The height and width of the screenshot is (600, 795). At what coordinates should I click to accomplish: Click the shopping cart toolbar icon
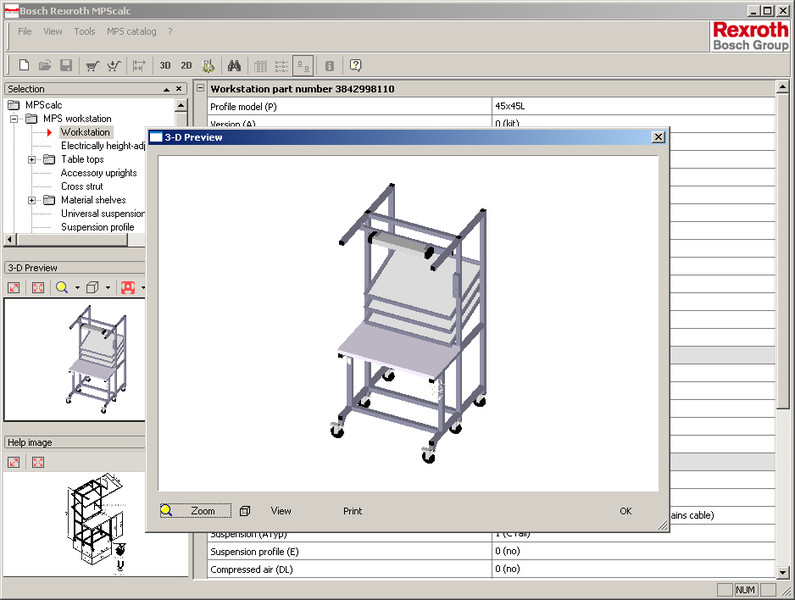pos(92,66)
